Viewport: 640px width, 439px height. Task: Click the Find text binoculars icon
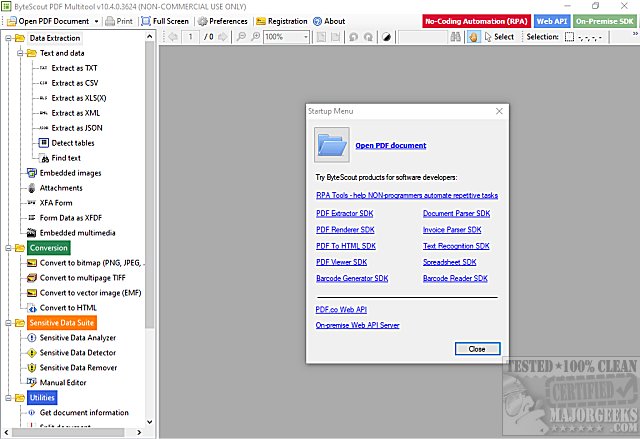tap(43, 158)
